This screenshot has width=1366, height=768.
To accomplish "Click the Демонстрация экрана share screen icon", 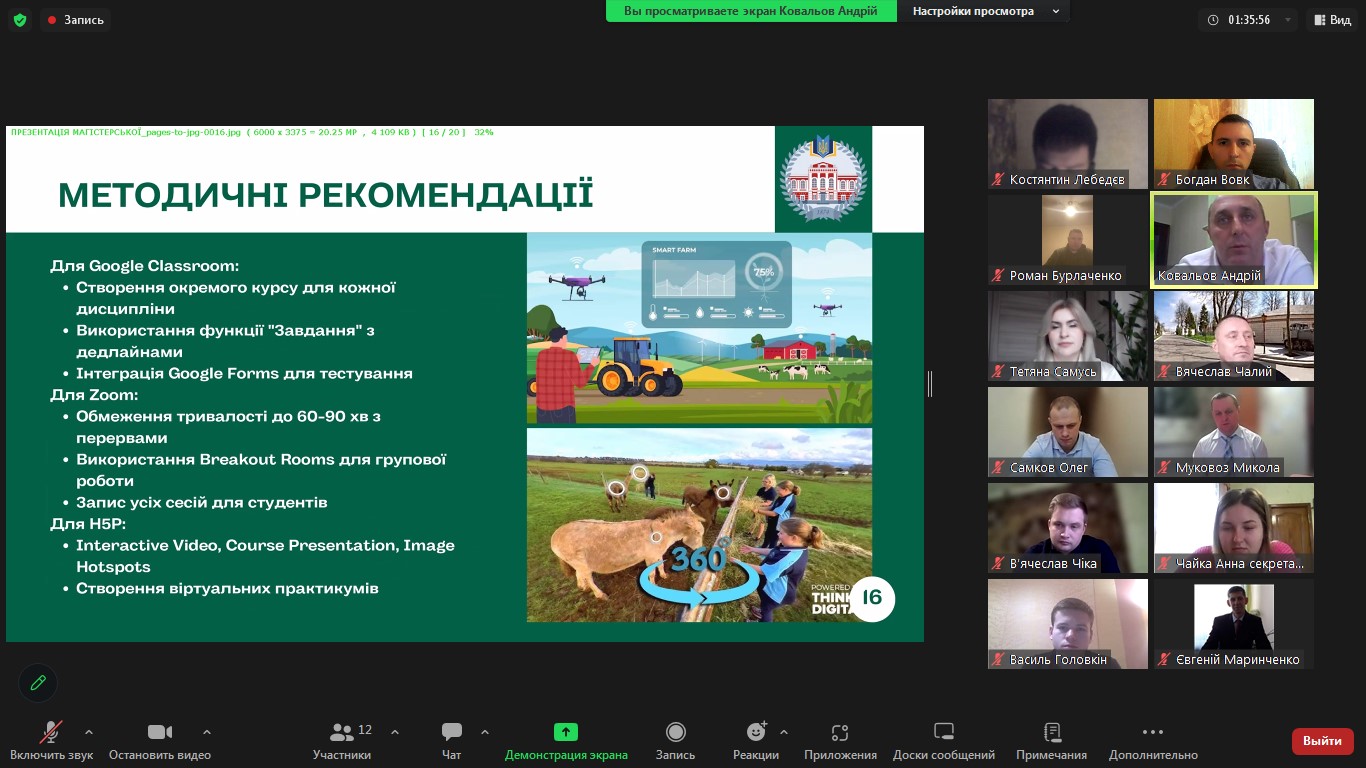I will [x=566, y=733].
